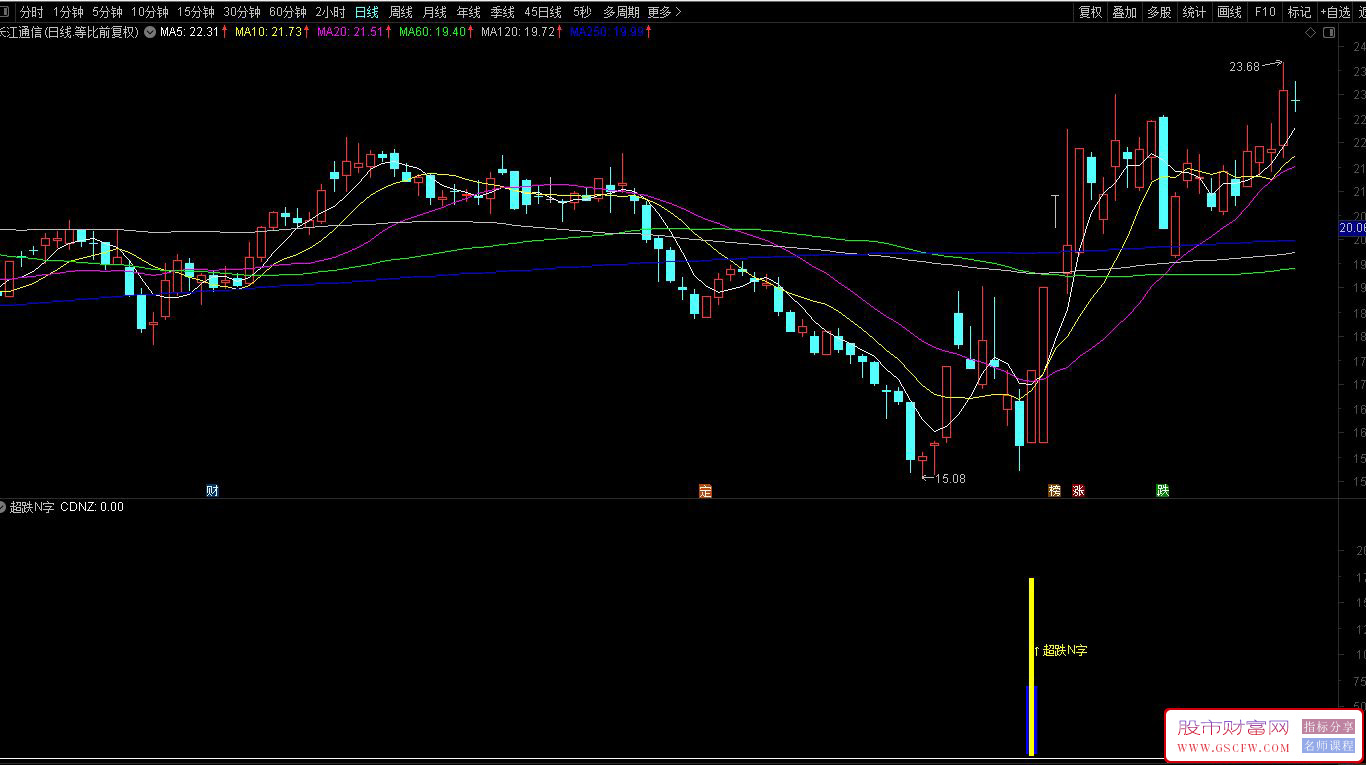Click the 15.08 low price annotation

[x=950, y=479]
